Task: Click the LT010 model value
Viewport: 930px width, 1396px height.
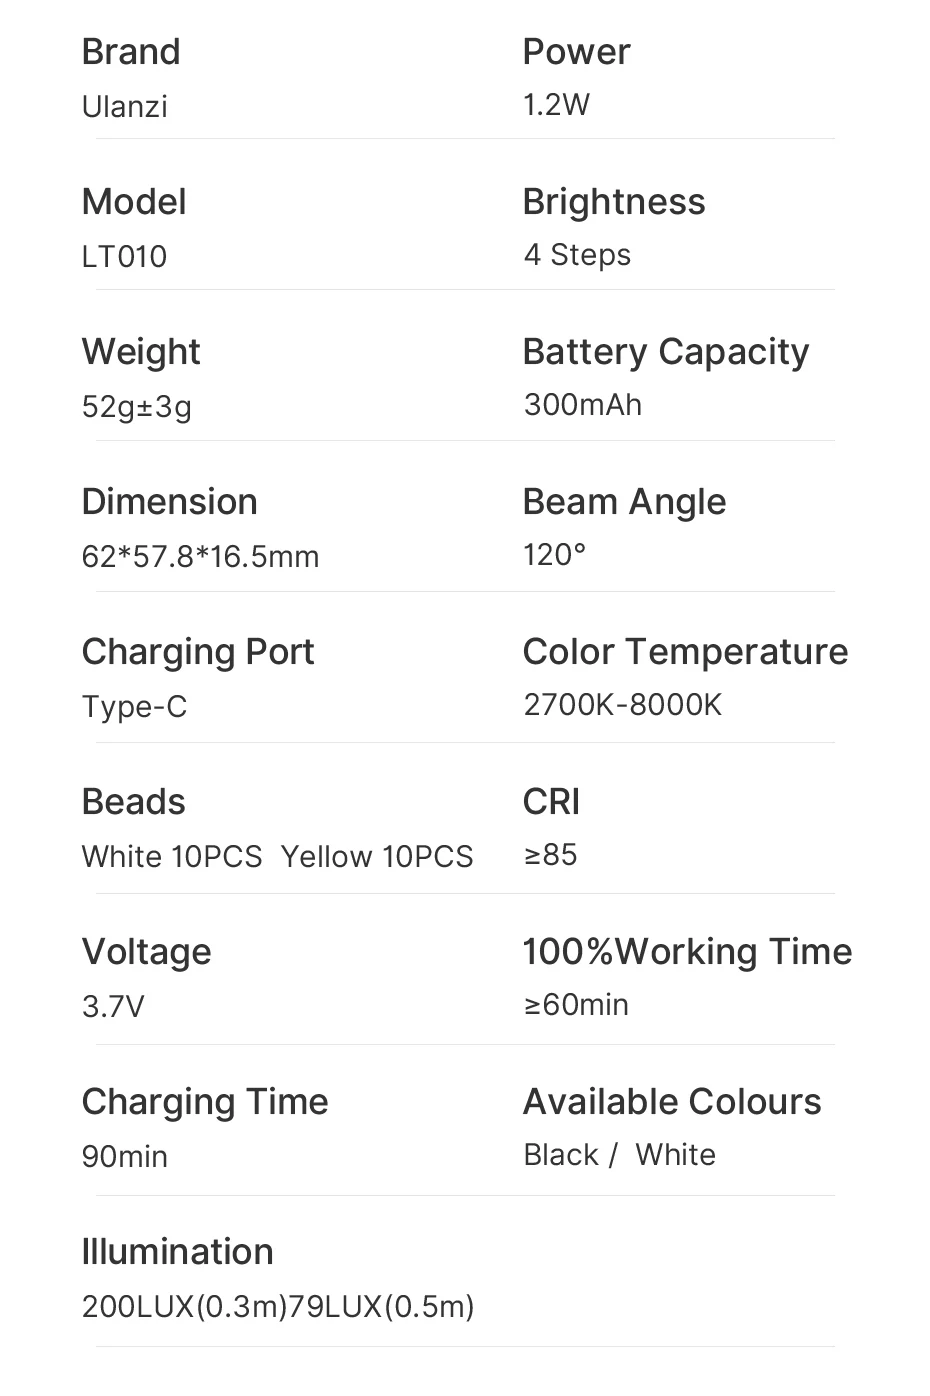Action: [x=124, y=256]
